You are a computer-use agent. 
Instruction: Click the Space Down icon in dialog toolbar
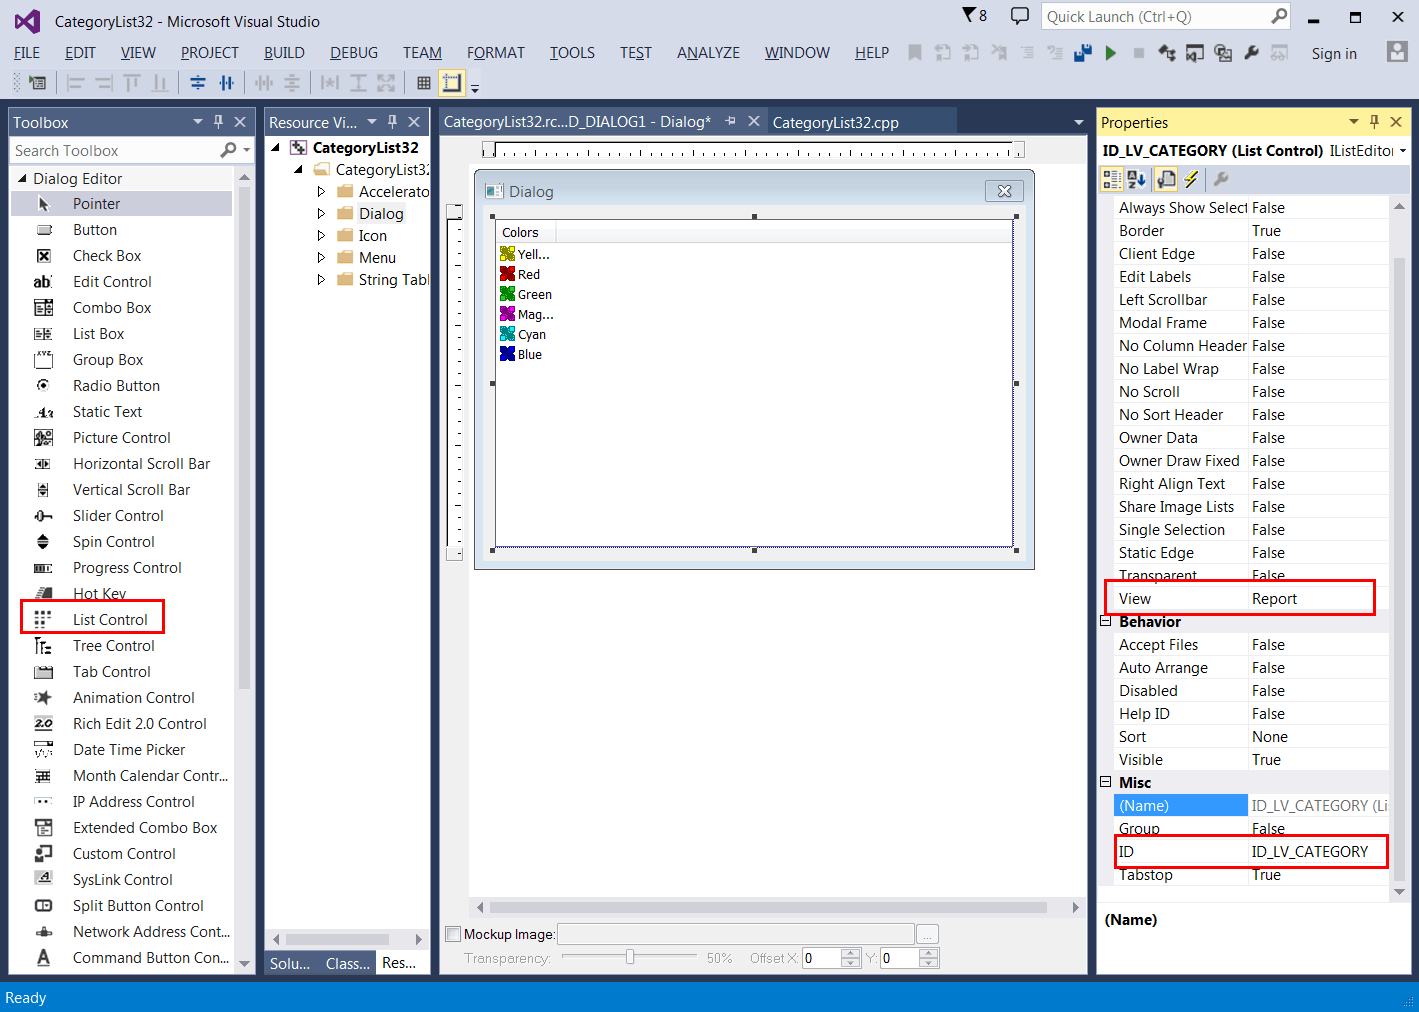(292, 83)
